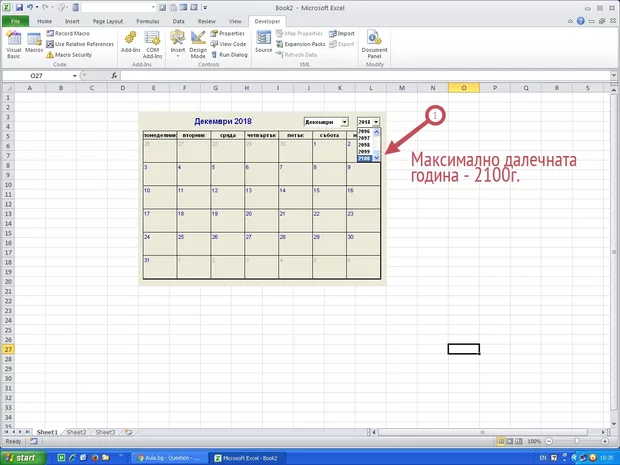Click the zoom slider in status bar
Image resolution: width=620 pixels, height=465 pixels.
(574, 441)
